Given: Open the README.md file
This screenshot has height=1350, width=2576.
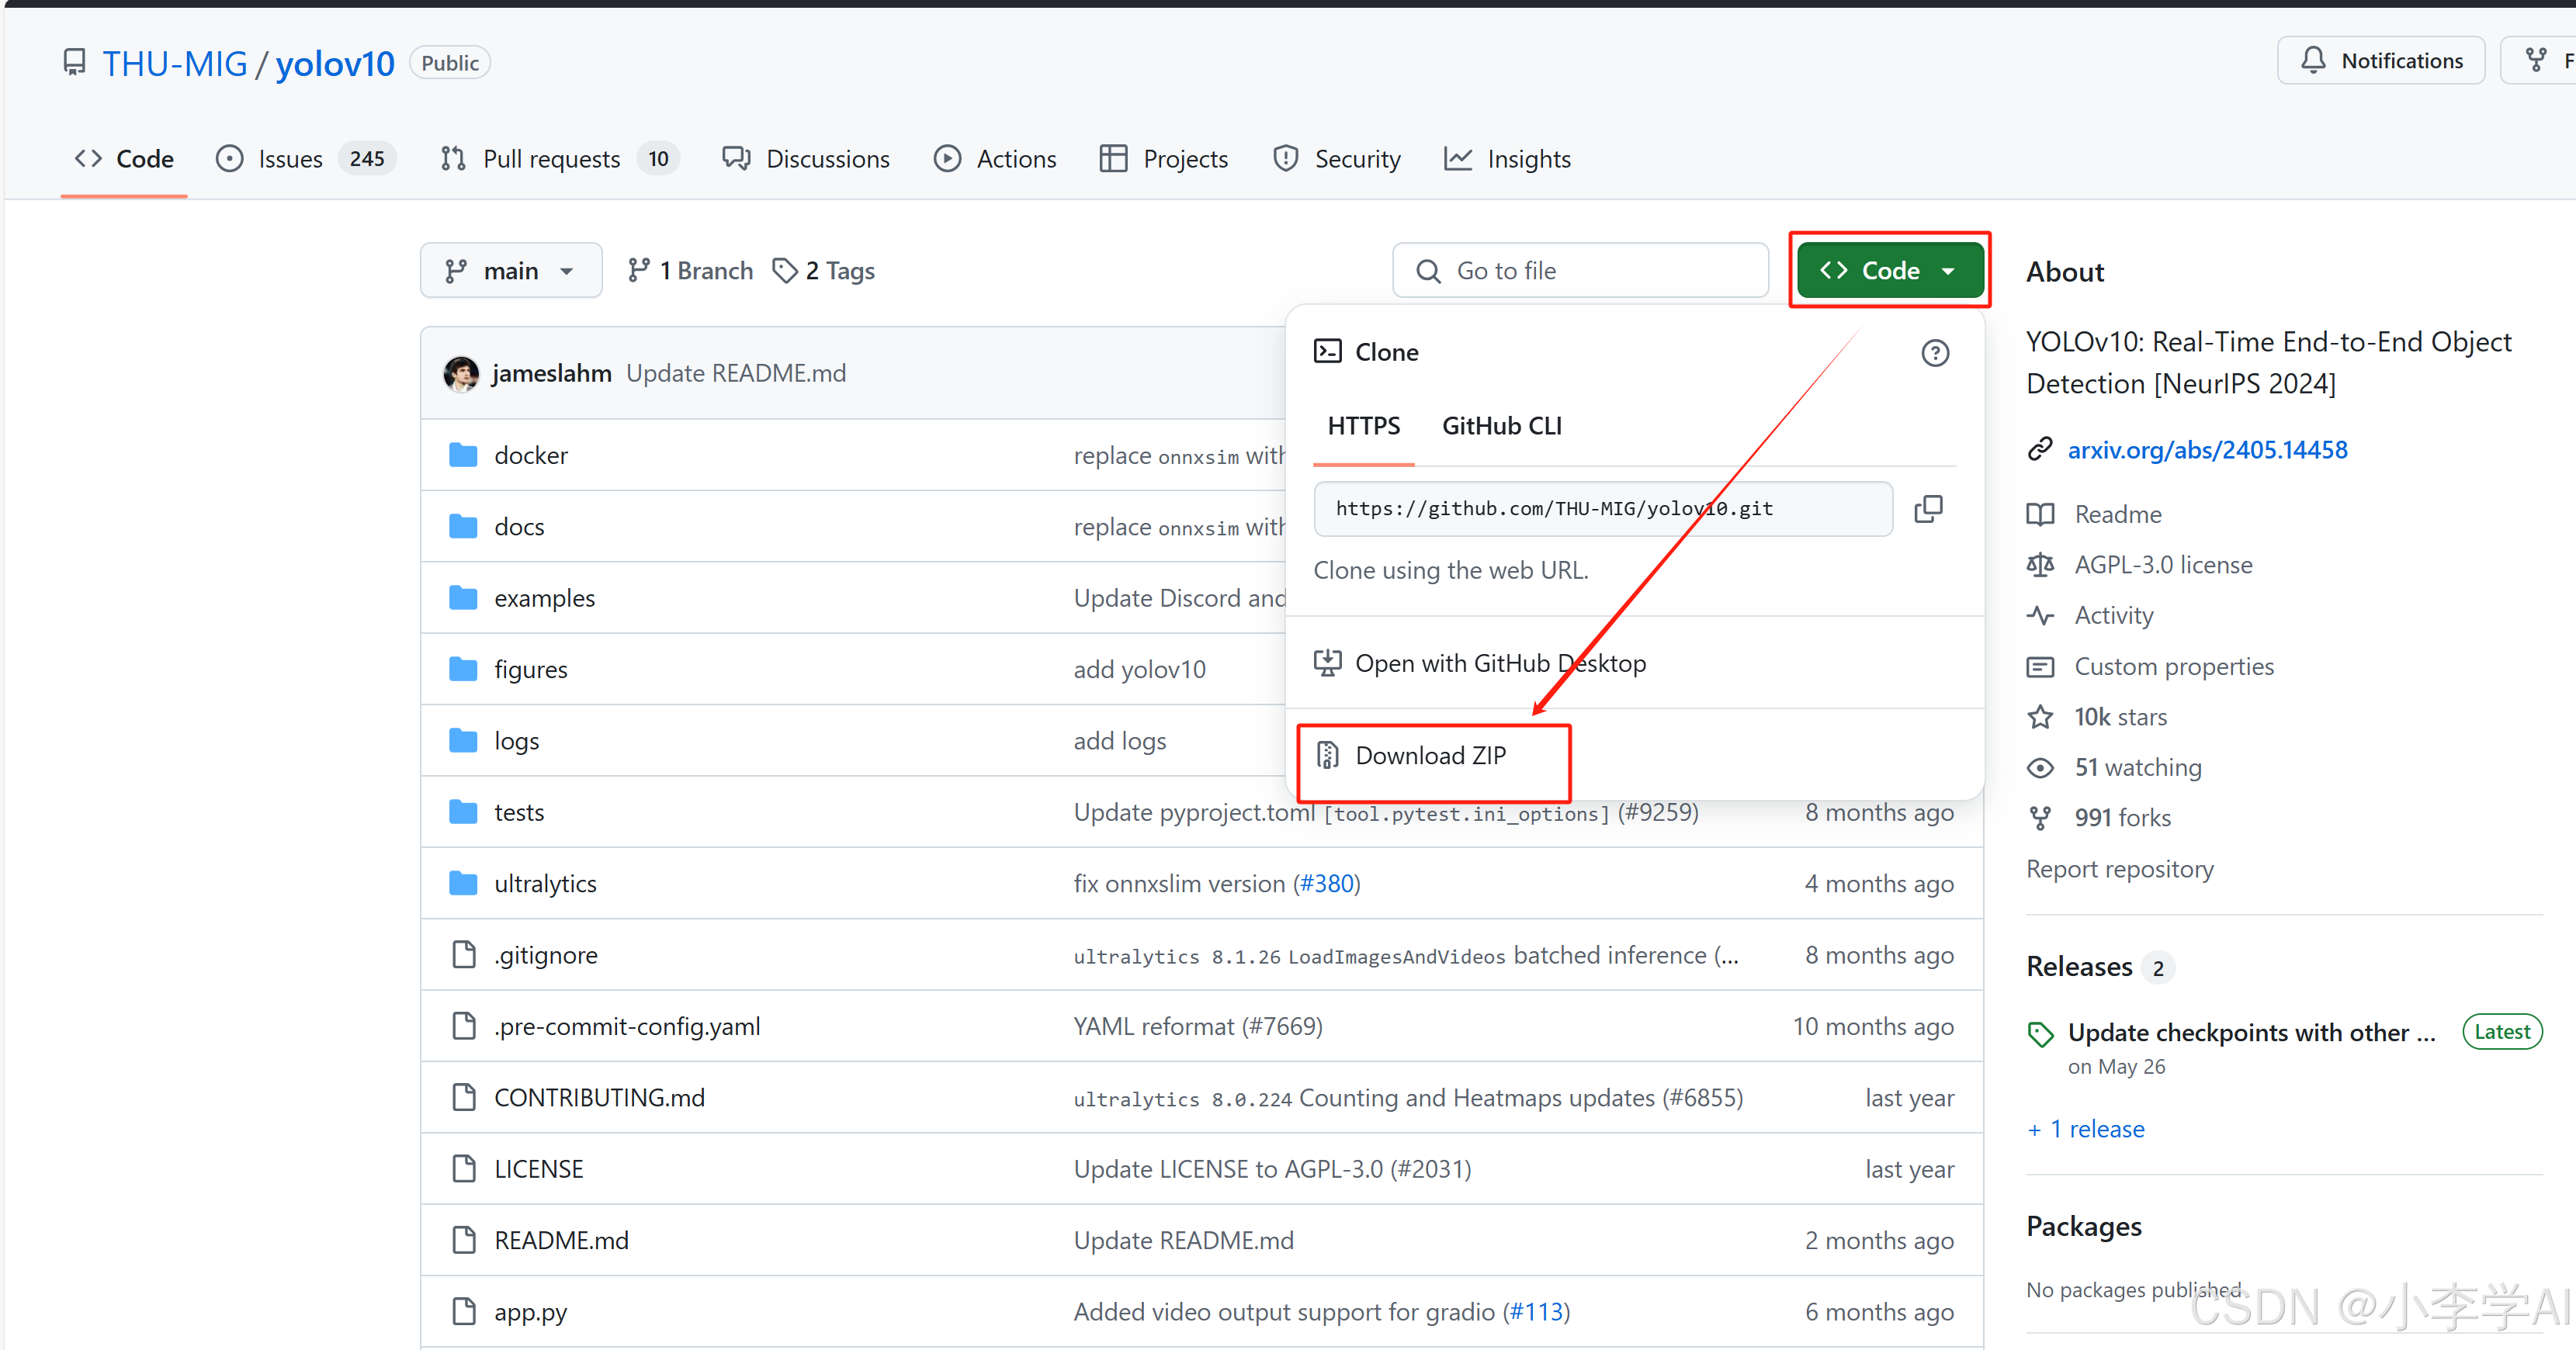Looking at the screenshot, I should click(x=561, y=1240).
